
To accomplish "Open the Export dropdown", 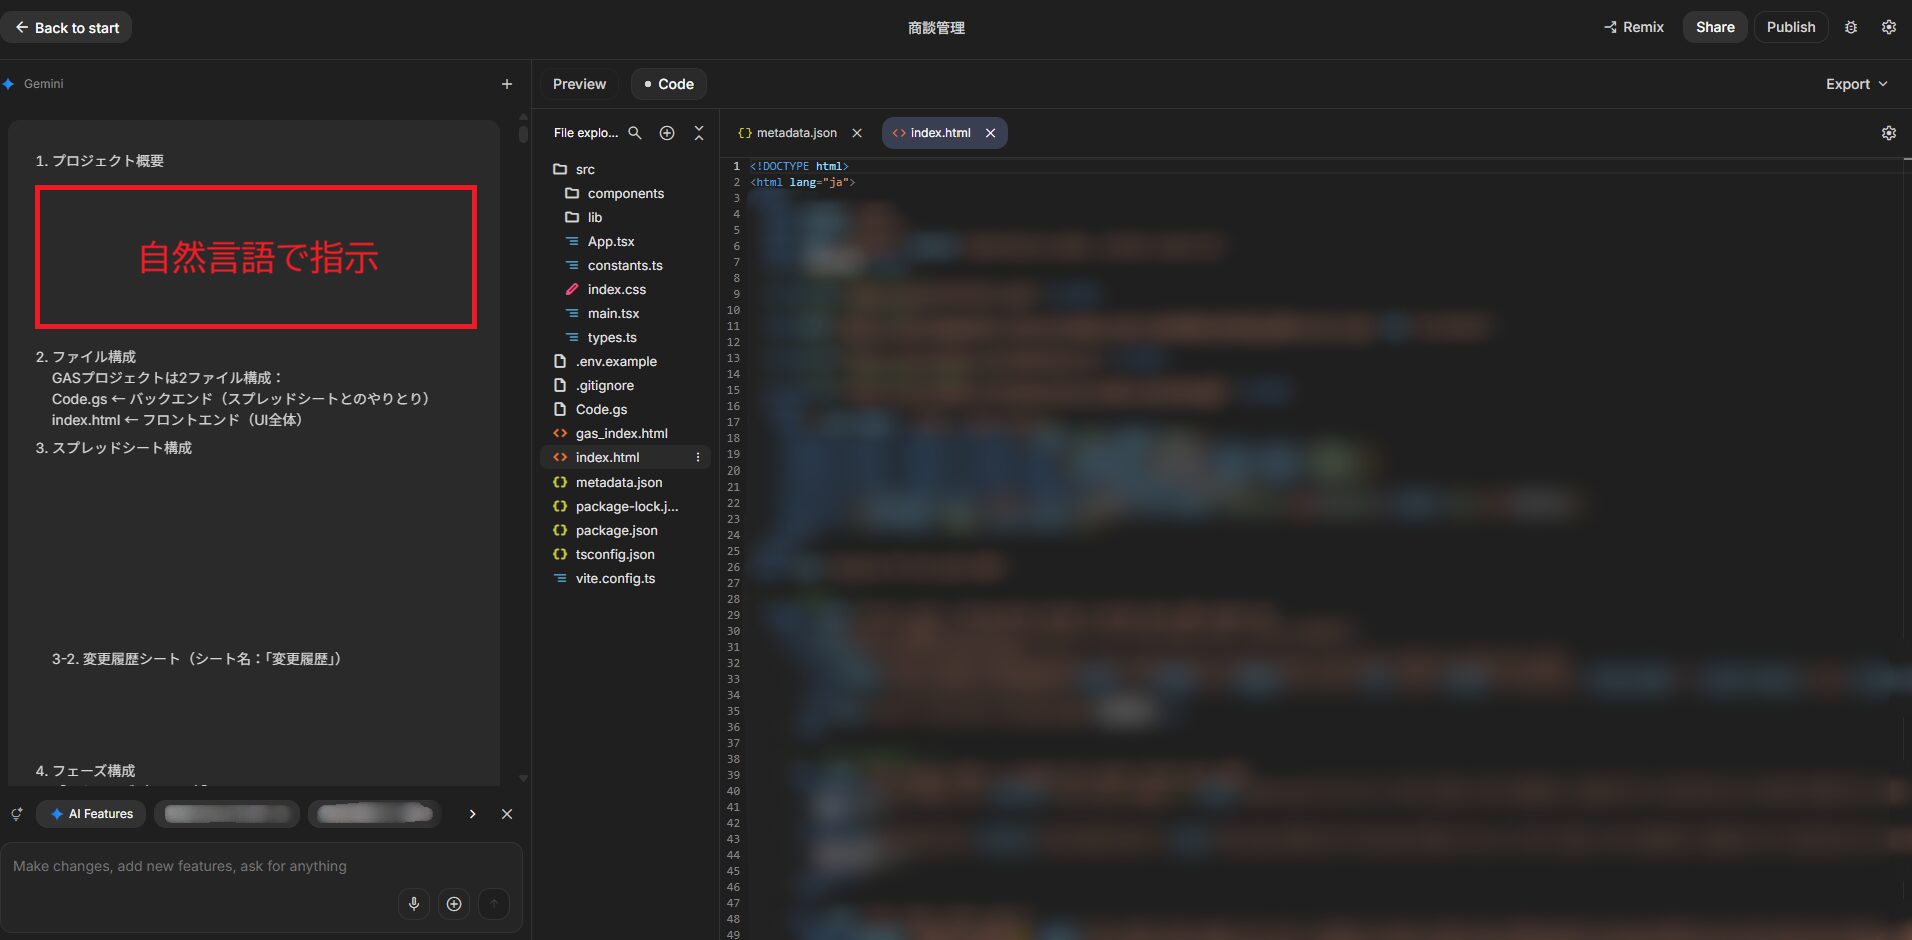I will (x=1856, y=84).
